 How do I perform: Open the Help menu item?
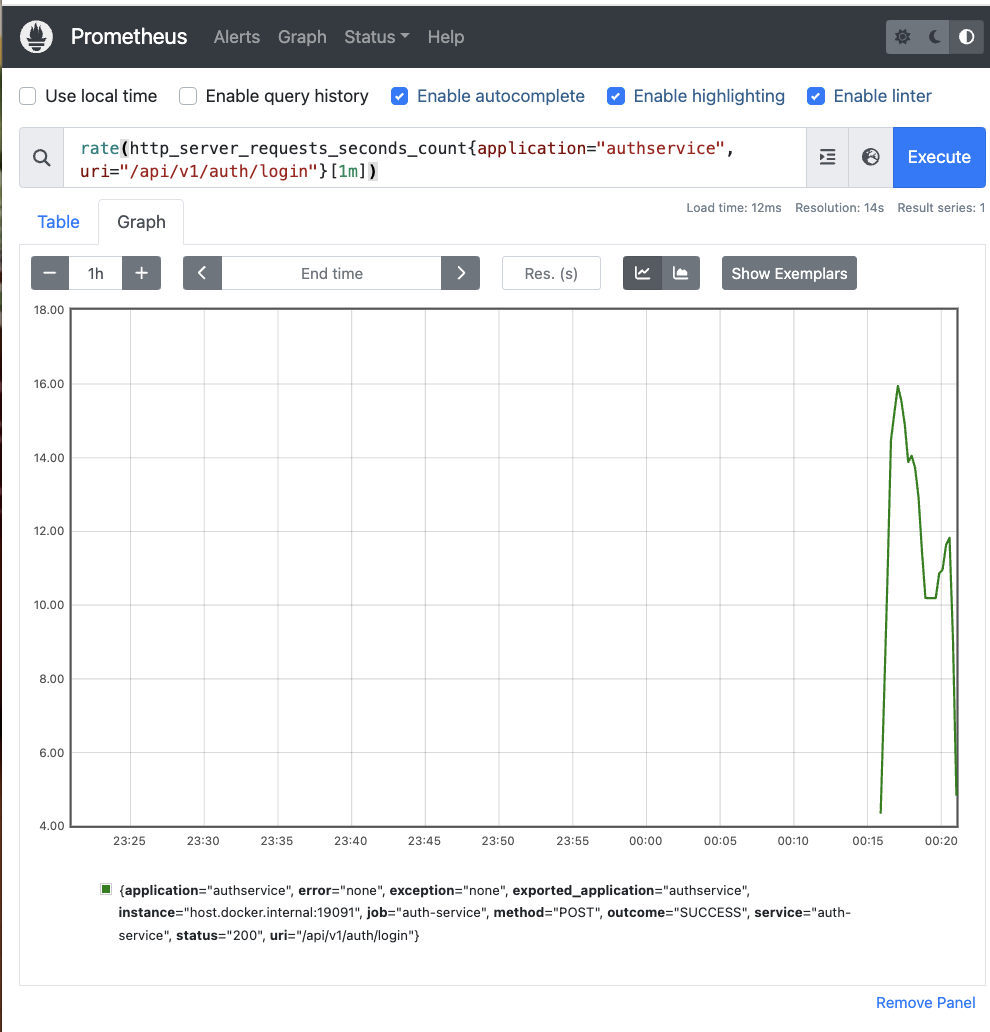click(x=446, y=37)
